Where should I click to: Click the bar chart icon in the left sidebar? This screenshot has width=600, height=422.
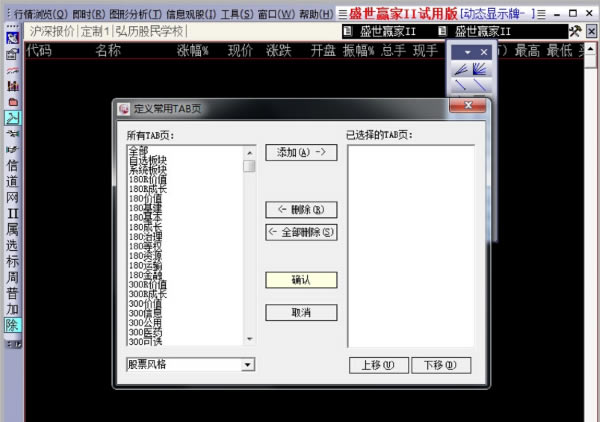tap(13, 86)
